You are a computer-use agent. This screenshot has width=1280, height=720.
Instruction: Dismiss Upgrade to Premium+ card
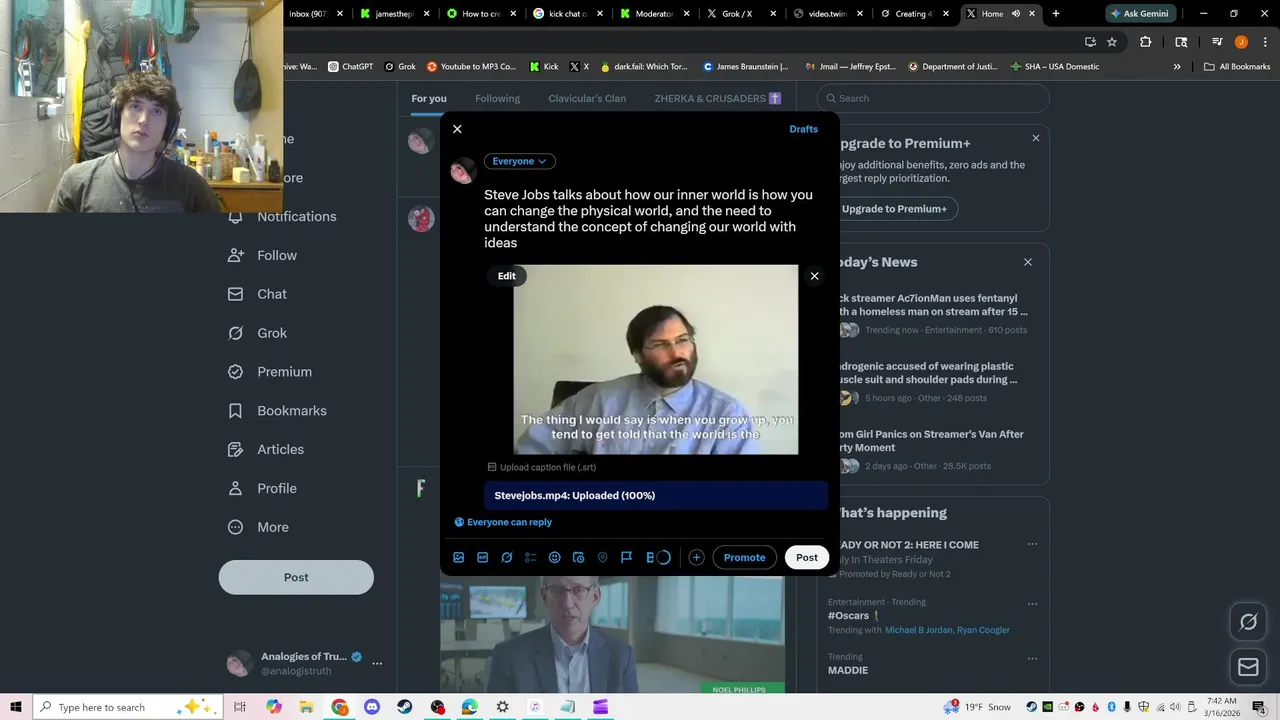coord(1036,138)
